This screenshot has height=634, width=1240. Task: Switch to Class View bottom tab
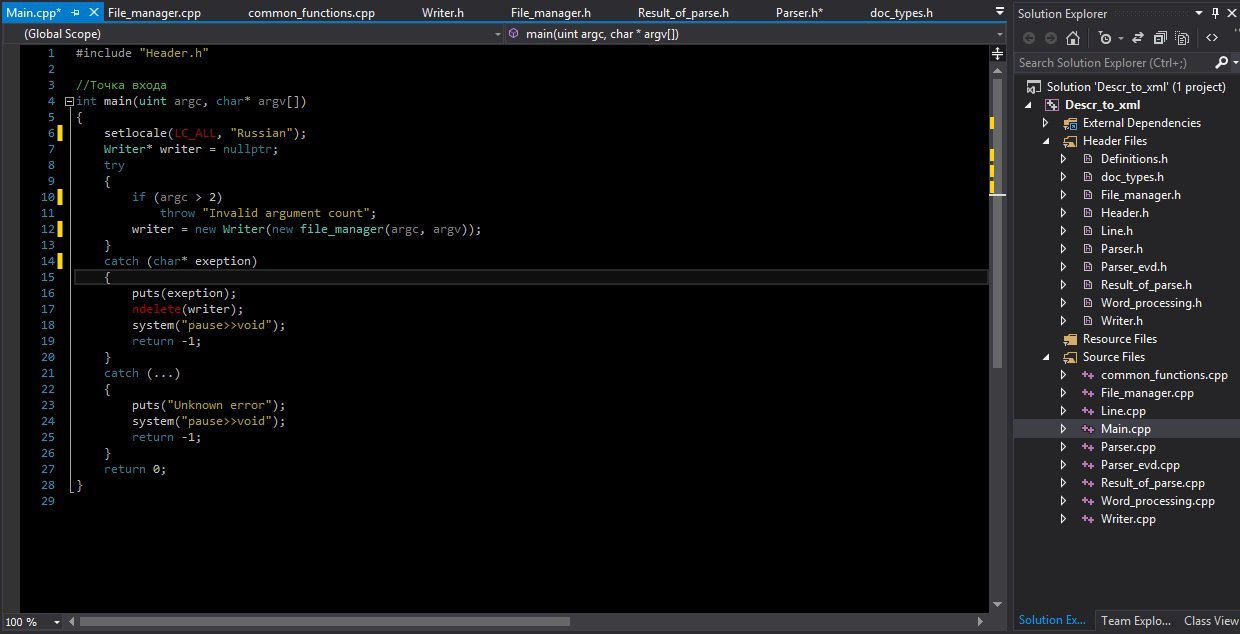click(1211, 621)
